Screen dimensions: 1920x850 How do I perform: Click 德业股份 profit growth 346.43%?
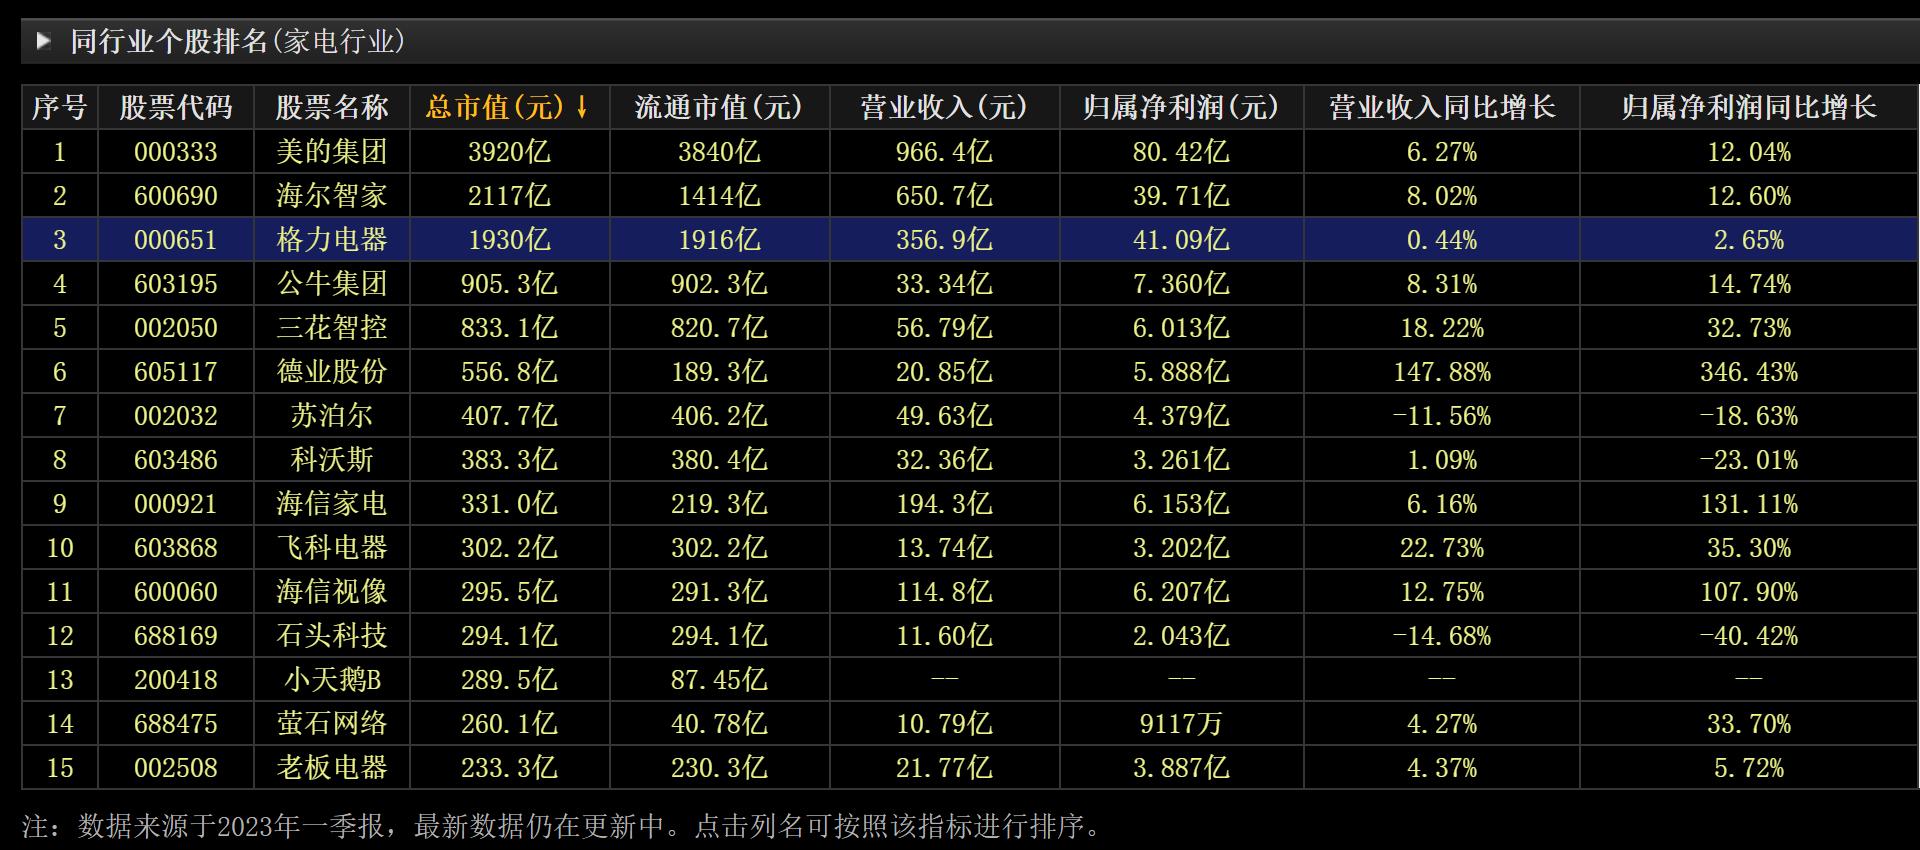click(x=1749, y=372)
